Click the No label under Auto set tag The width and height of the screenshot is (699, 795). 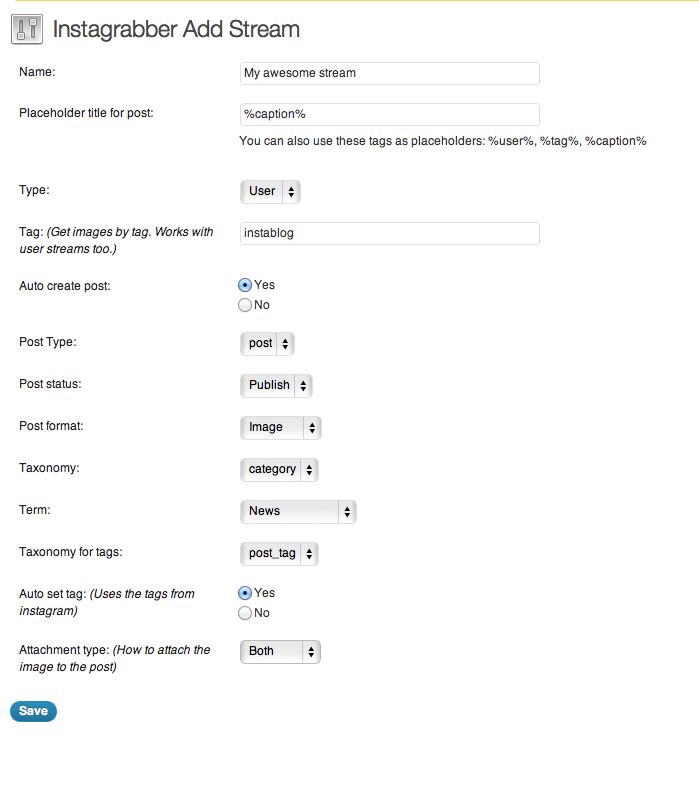[262, 612]
